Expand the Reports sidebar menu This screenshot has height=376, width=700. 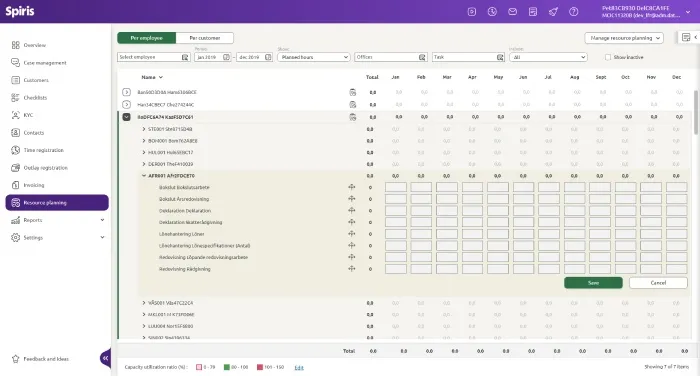pos(102,220)
